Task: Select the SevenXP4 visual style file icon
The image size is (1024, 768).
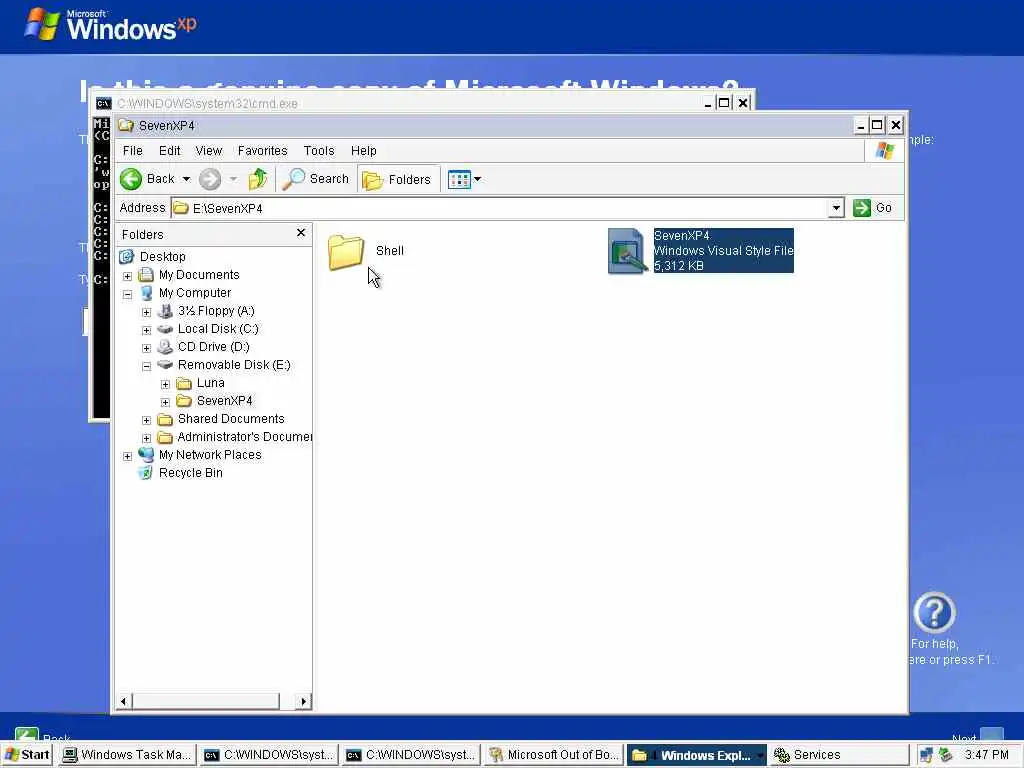Action: (626, 251)
